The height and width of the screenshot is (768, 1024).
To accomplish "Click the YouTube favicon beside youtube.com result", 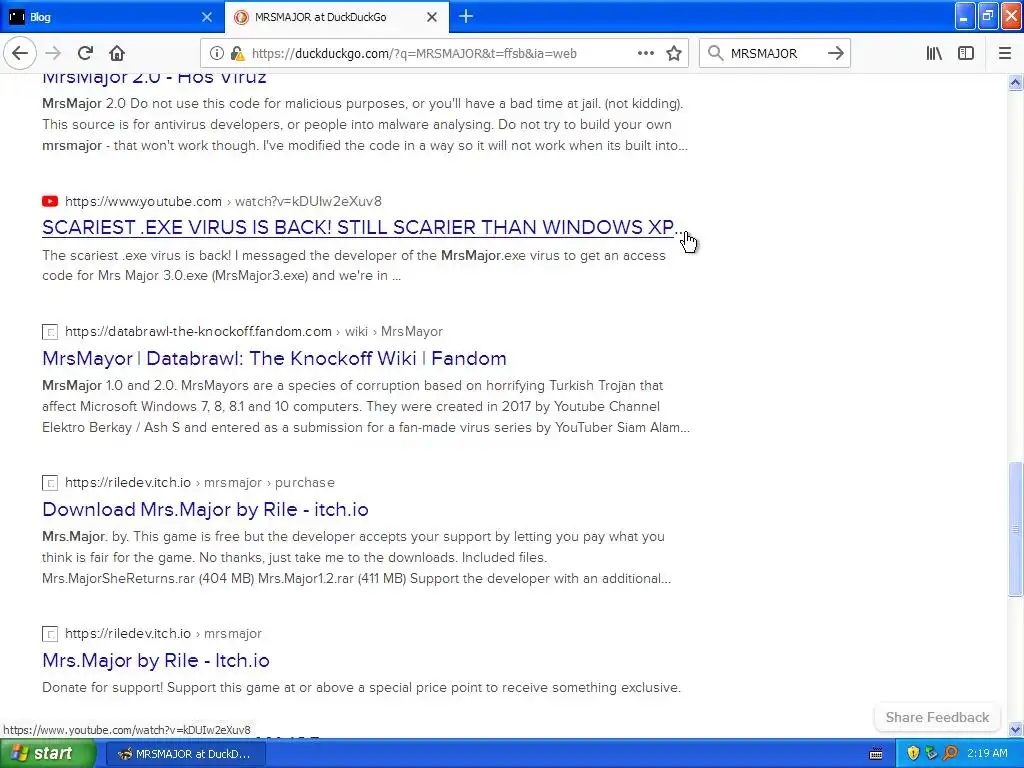I will point(50,201).
